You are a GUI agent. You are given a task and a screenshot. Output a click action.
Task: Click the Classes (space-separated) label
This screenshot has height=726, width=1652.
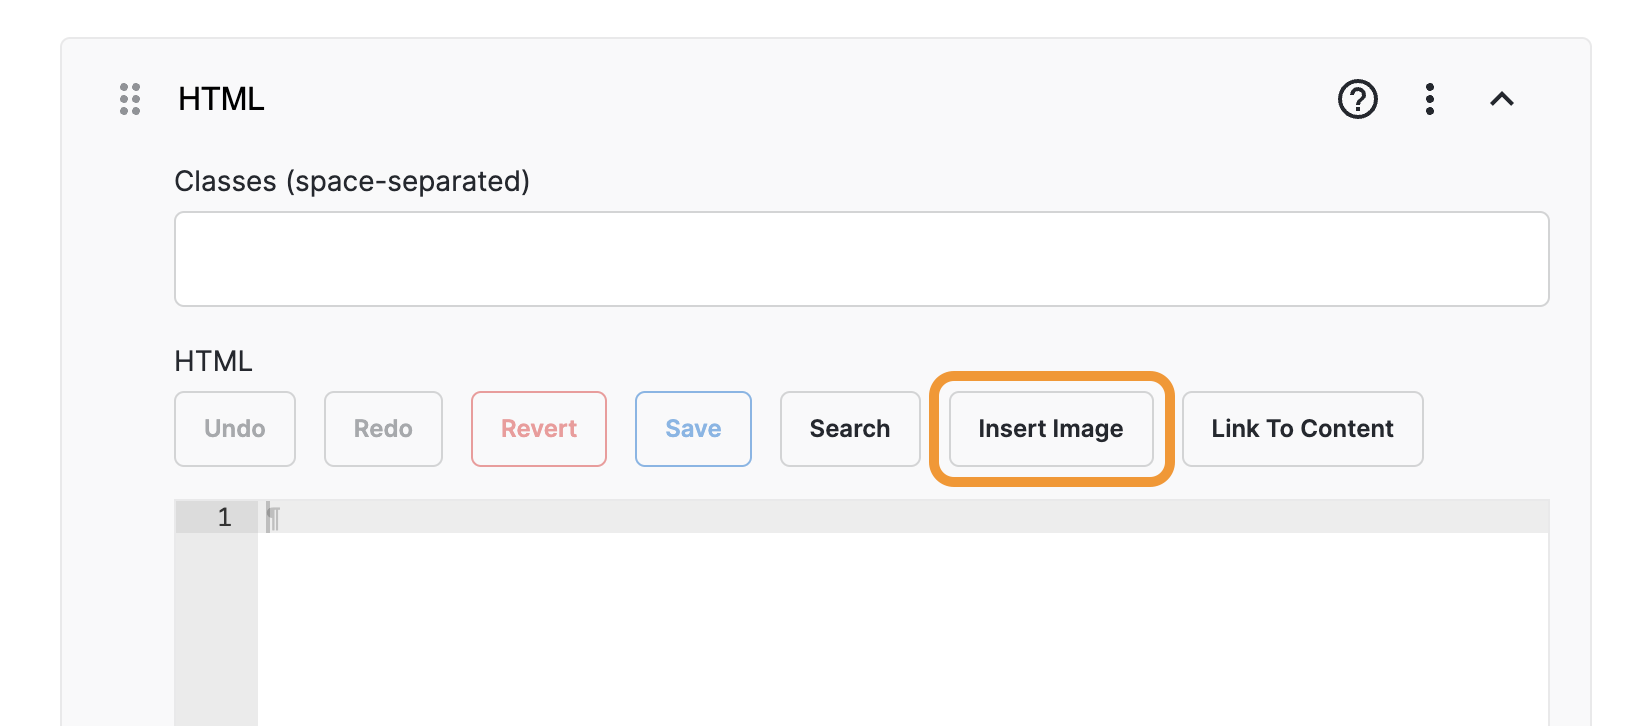tap(352, 181)
